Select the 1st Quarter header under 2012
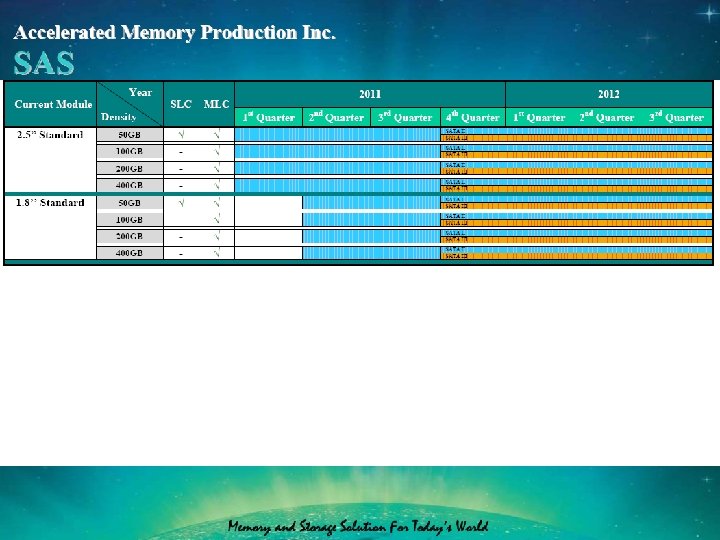This screenshot has width=720, height=540. tap(539, 118)
